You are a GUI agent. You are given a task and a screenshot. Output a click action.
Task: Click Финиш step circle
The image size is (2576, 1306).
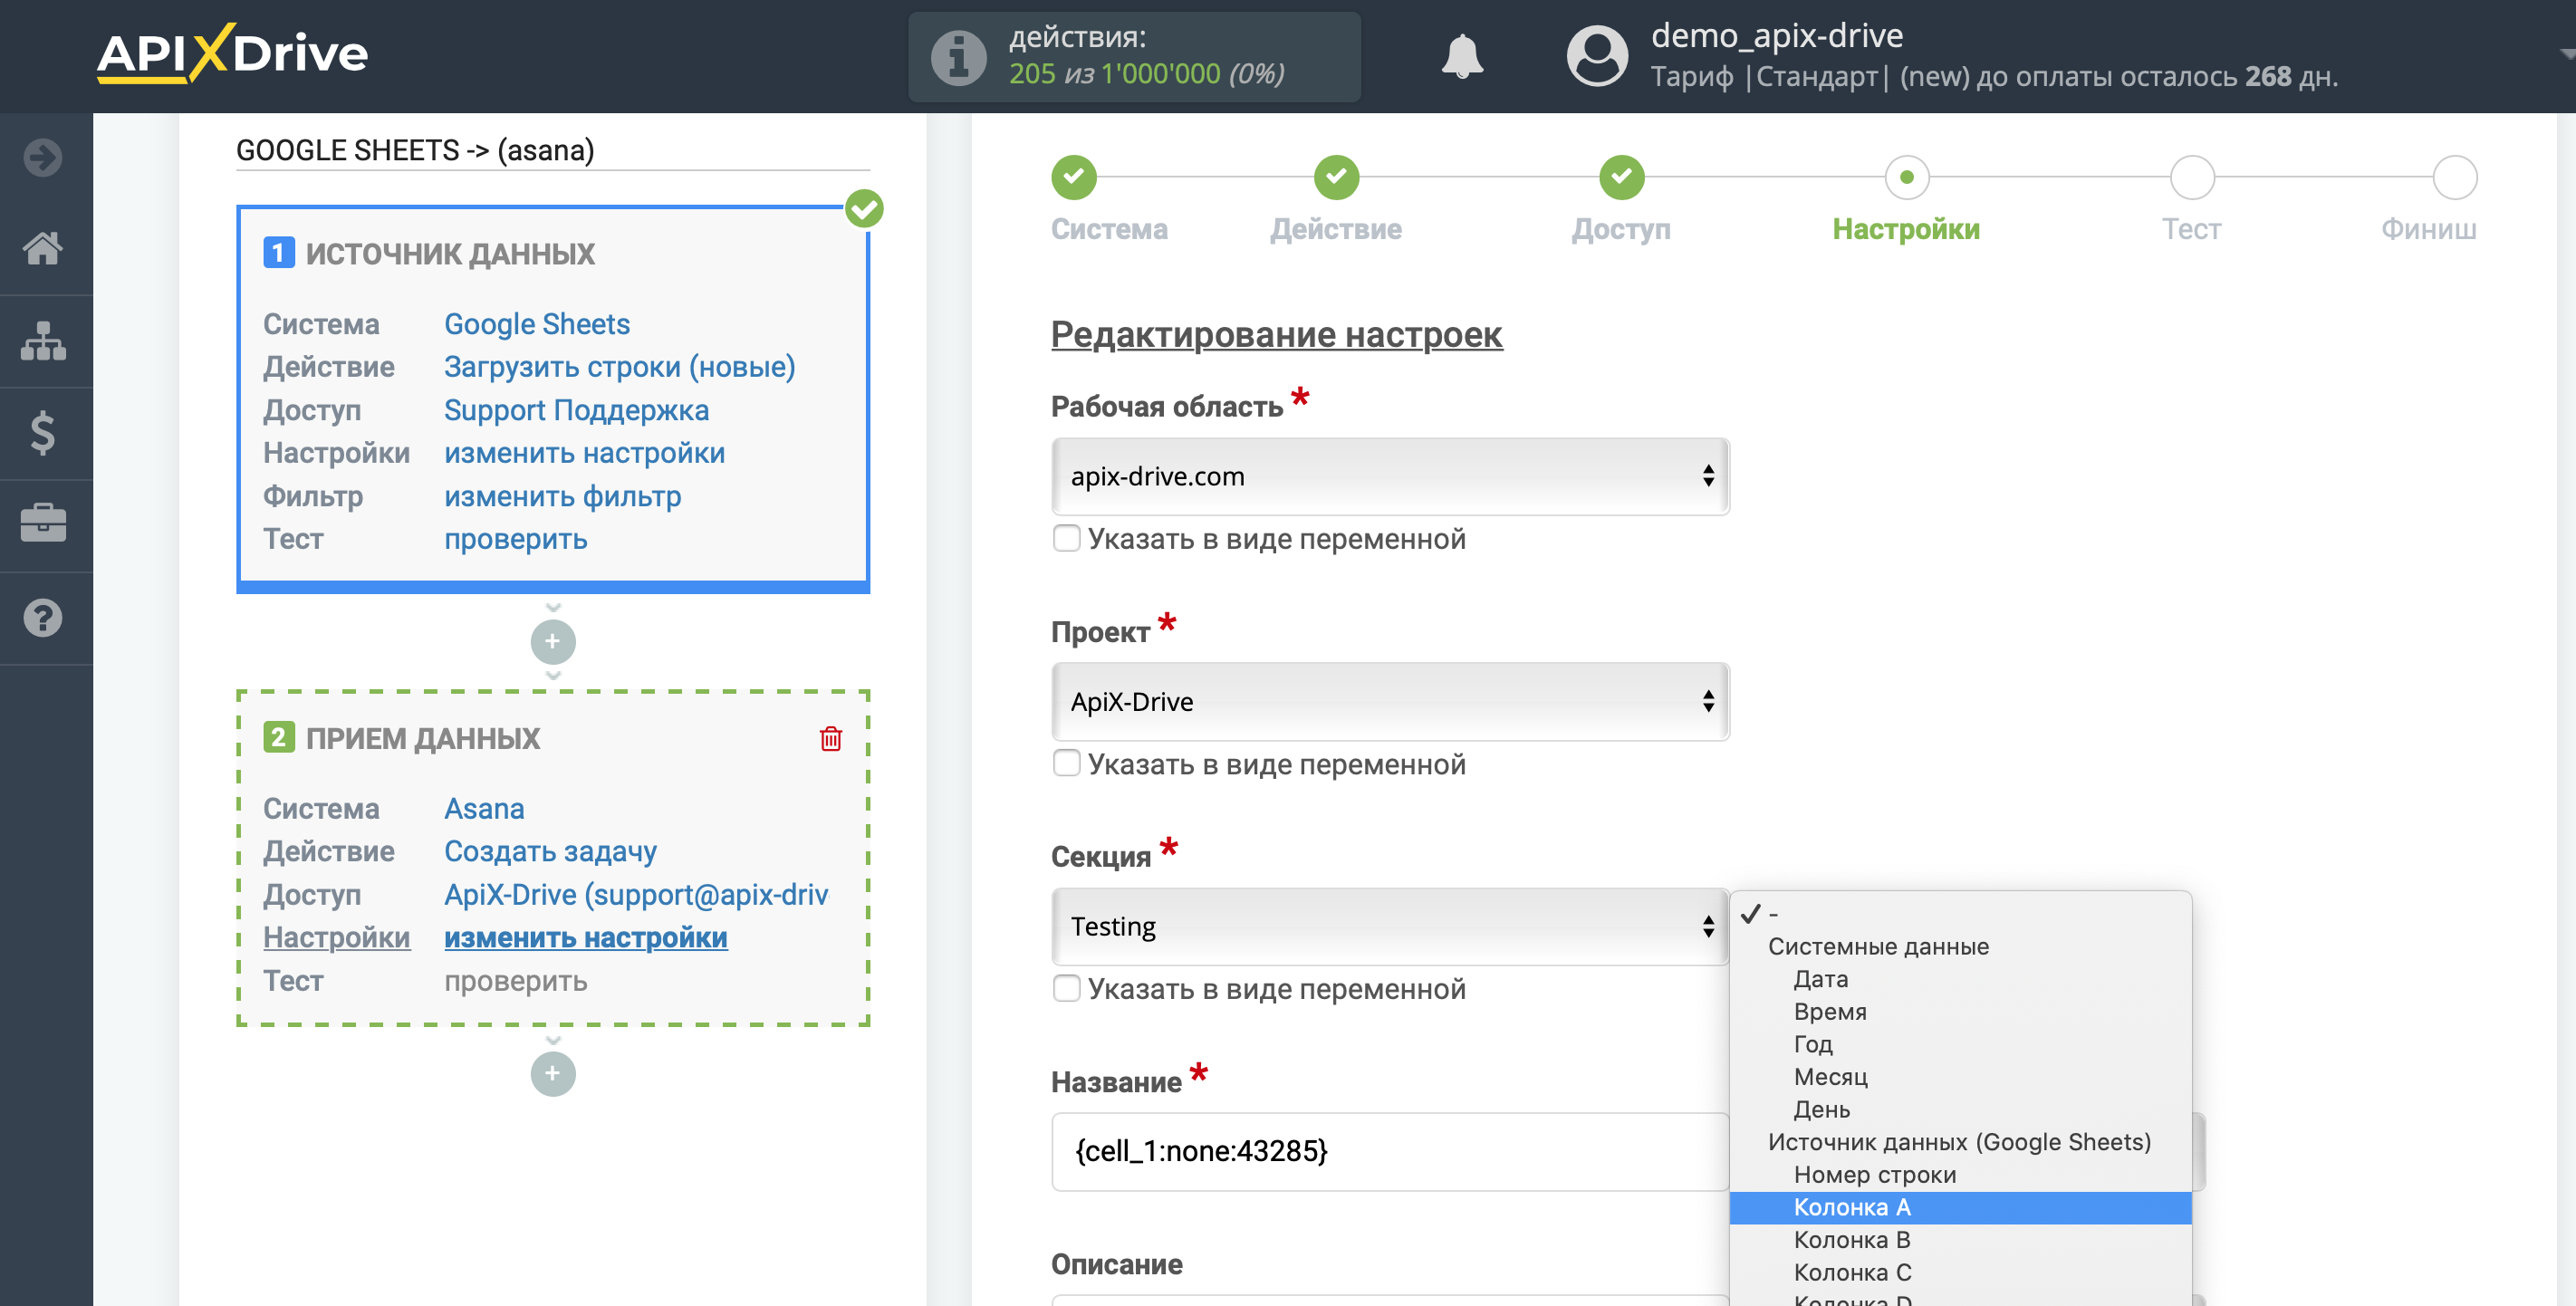point(2454,177)
